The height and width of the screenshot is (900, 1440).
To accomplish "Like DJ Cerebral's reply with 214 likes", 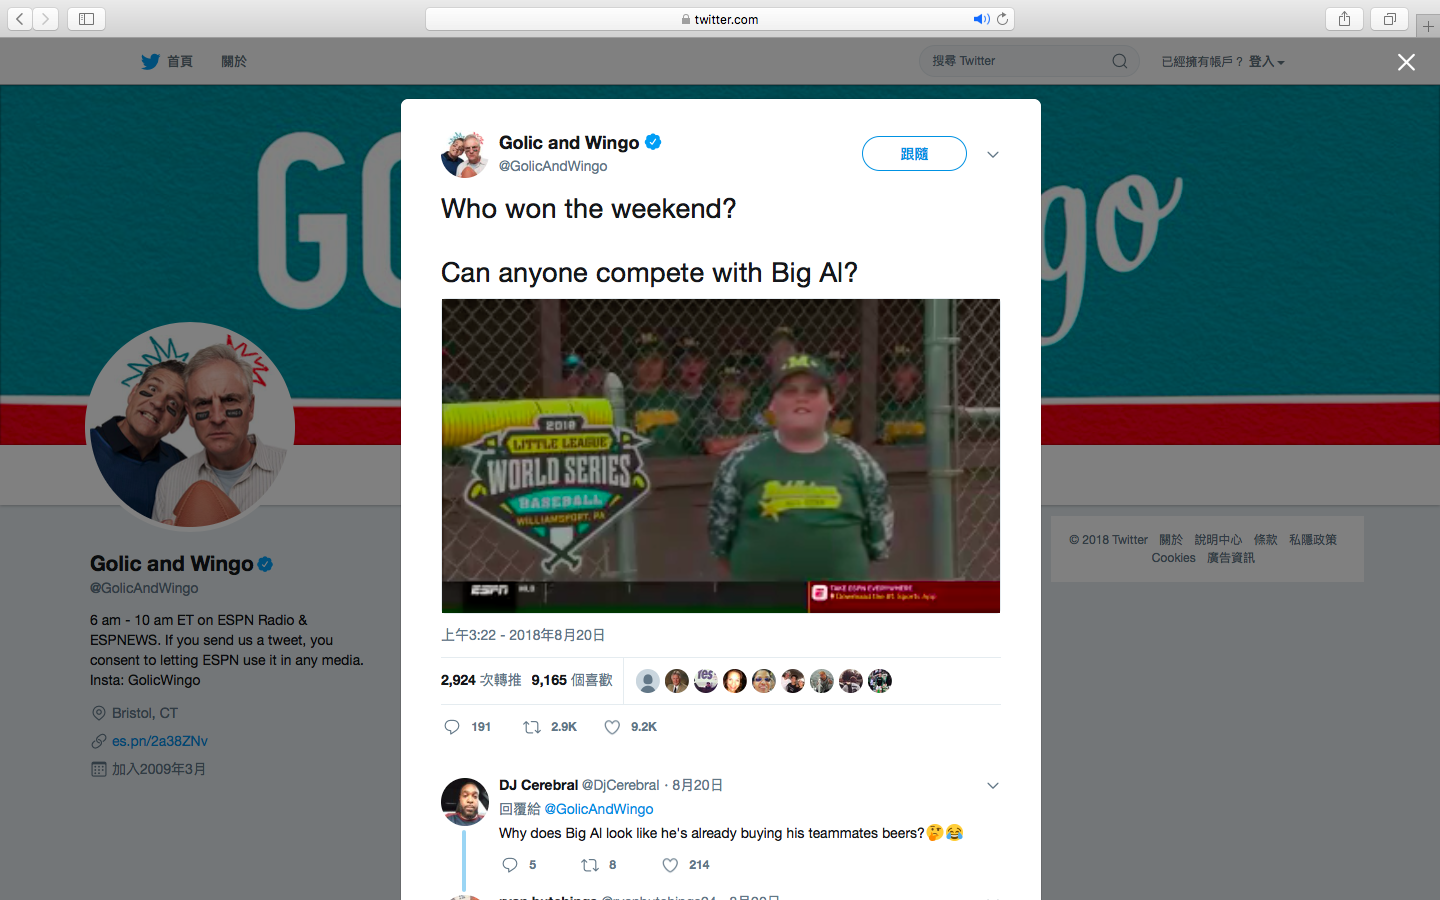I will point(670,865).
